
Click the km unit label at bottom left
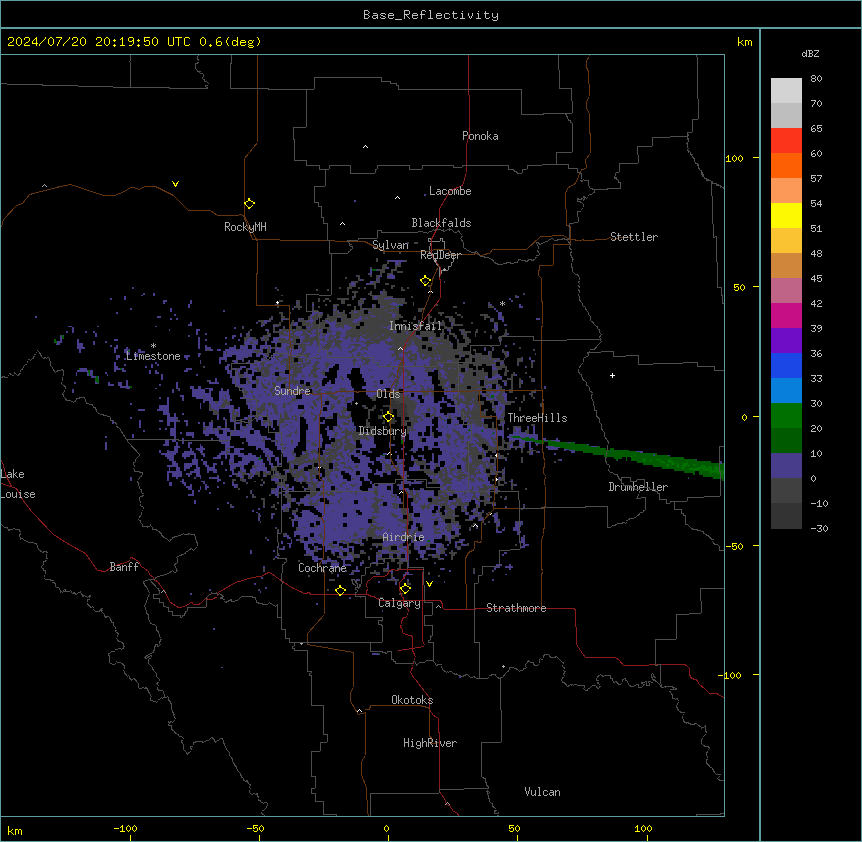click(x=15, y=831)
